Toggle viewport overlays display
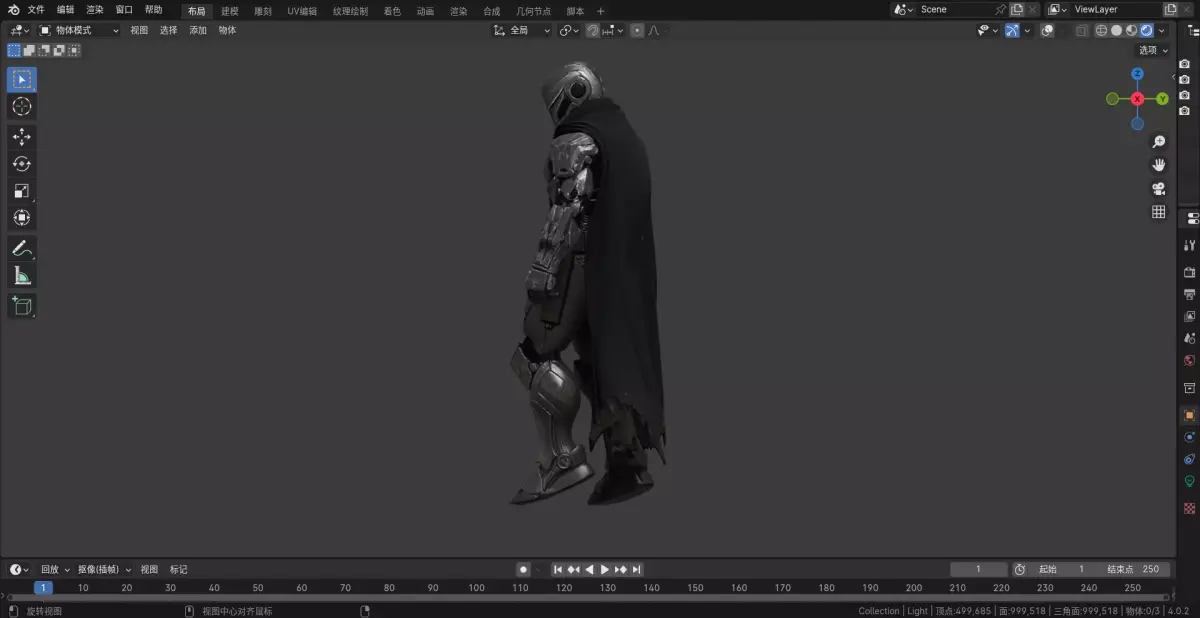This screenshot has height=618, width=1200. [1047, 30]
